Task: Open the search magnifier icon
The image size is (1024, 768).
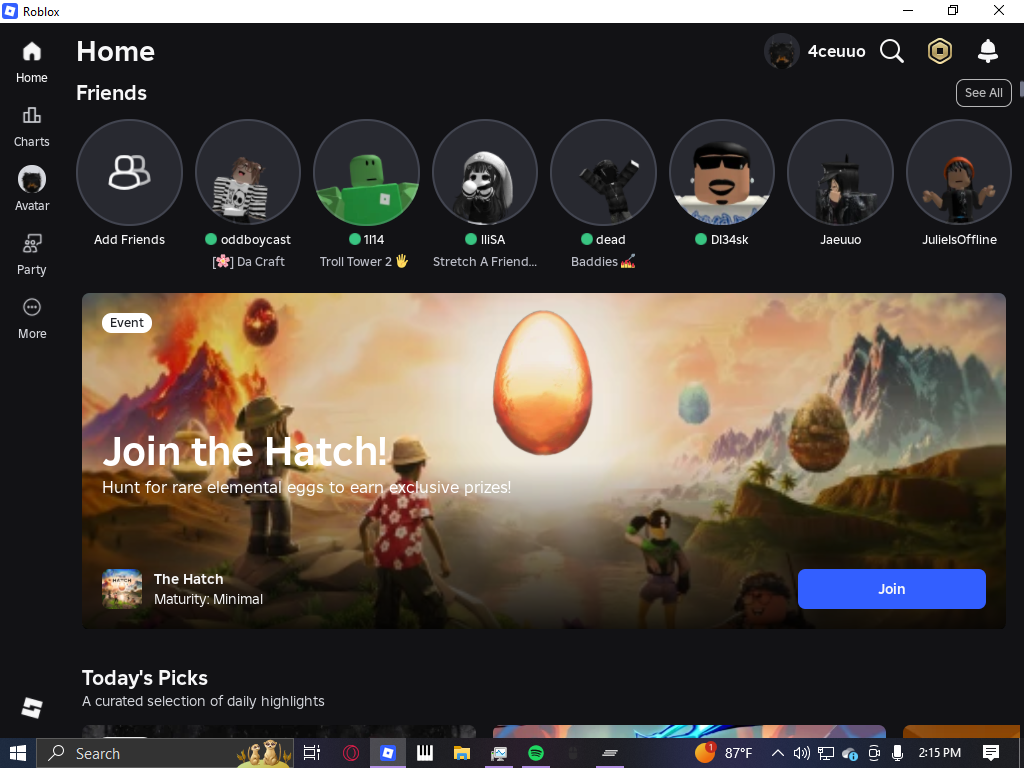Action: [x=891, y=51]
